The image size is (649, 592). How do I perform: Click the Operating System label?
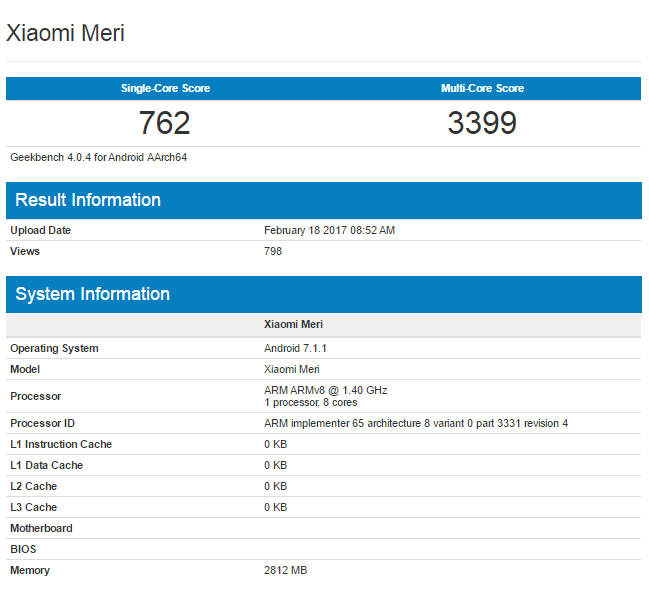click(x=54, y=348)
